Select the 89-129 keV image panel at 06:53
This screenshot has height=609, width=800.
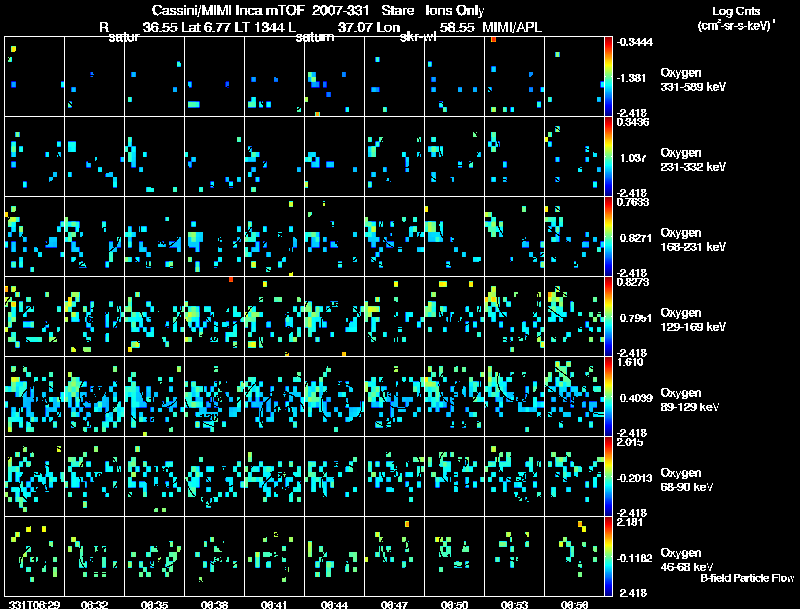click(x=514, y=397)
